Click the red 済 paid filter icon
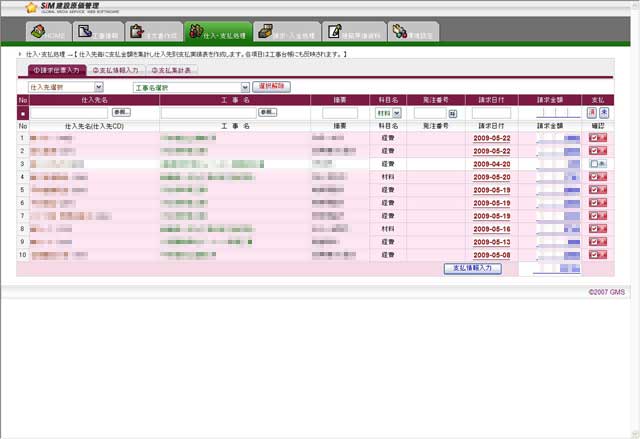640x439 pixels. [591, 113]
